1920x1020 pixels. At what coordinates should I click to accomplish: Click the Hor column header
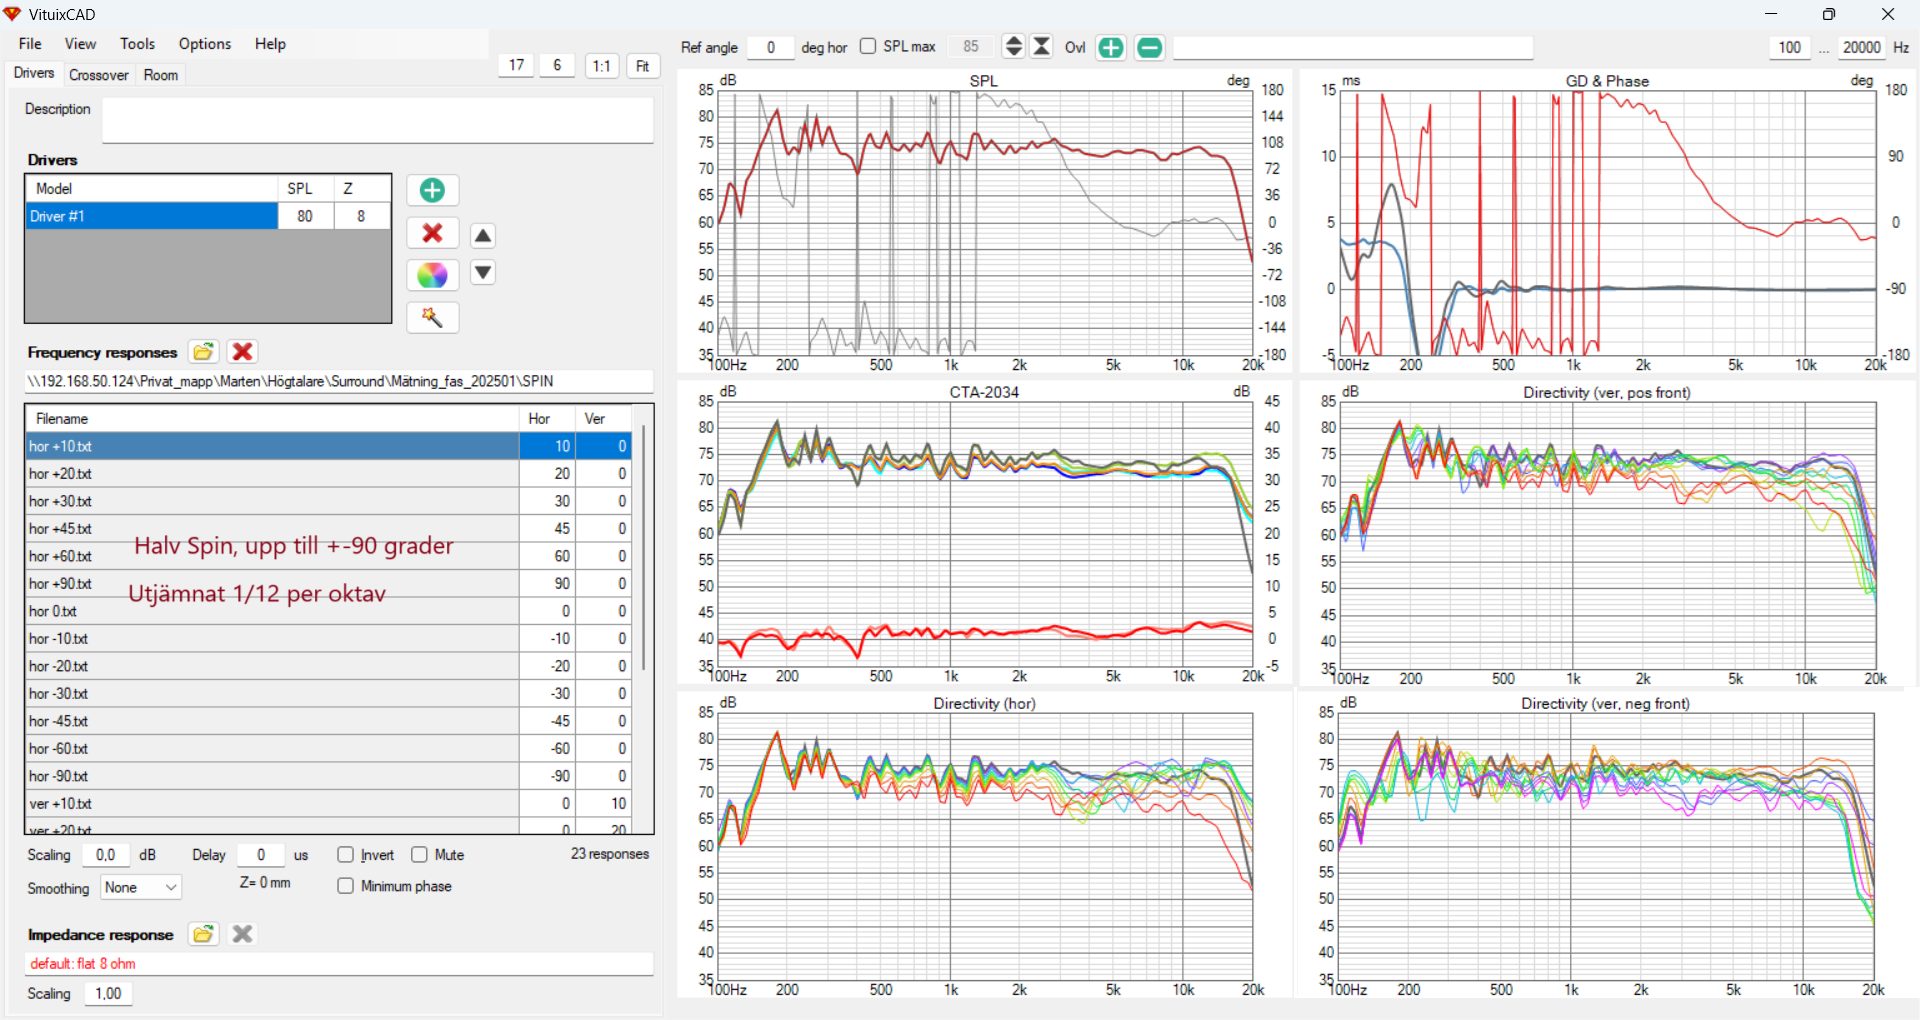[x=547, y=419]
